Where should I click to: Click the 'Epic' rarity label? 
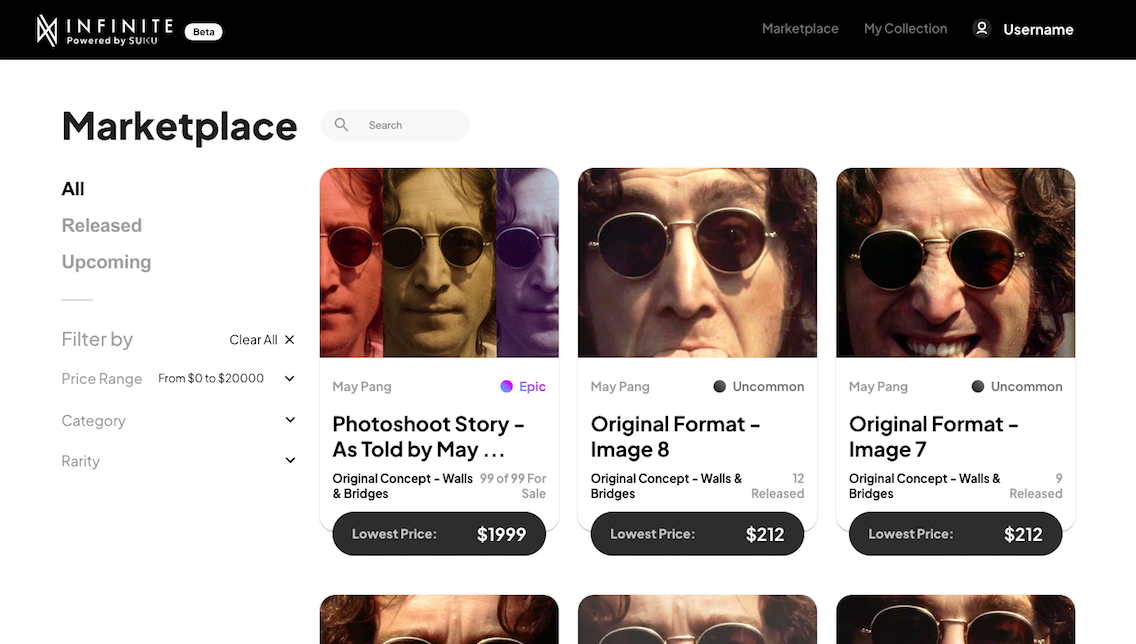coord(532,387)
